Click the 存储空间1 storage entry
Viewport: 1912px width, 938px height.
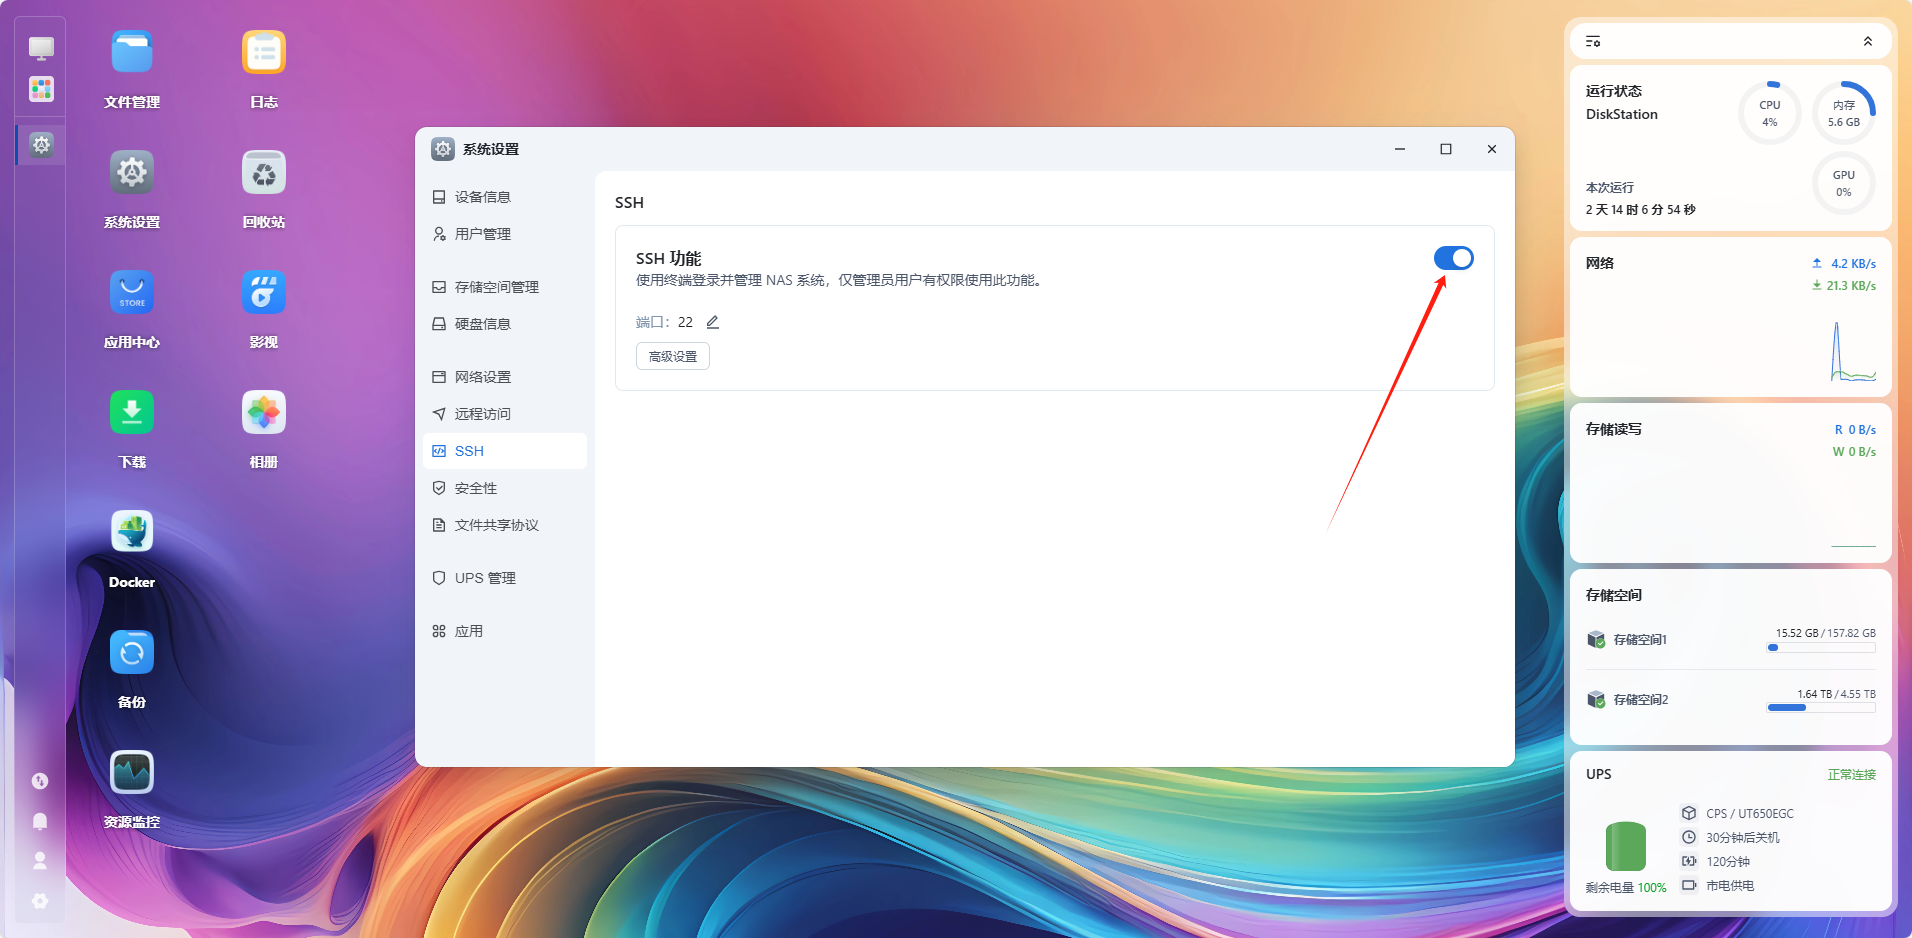[1640, 640]
